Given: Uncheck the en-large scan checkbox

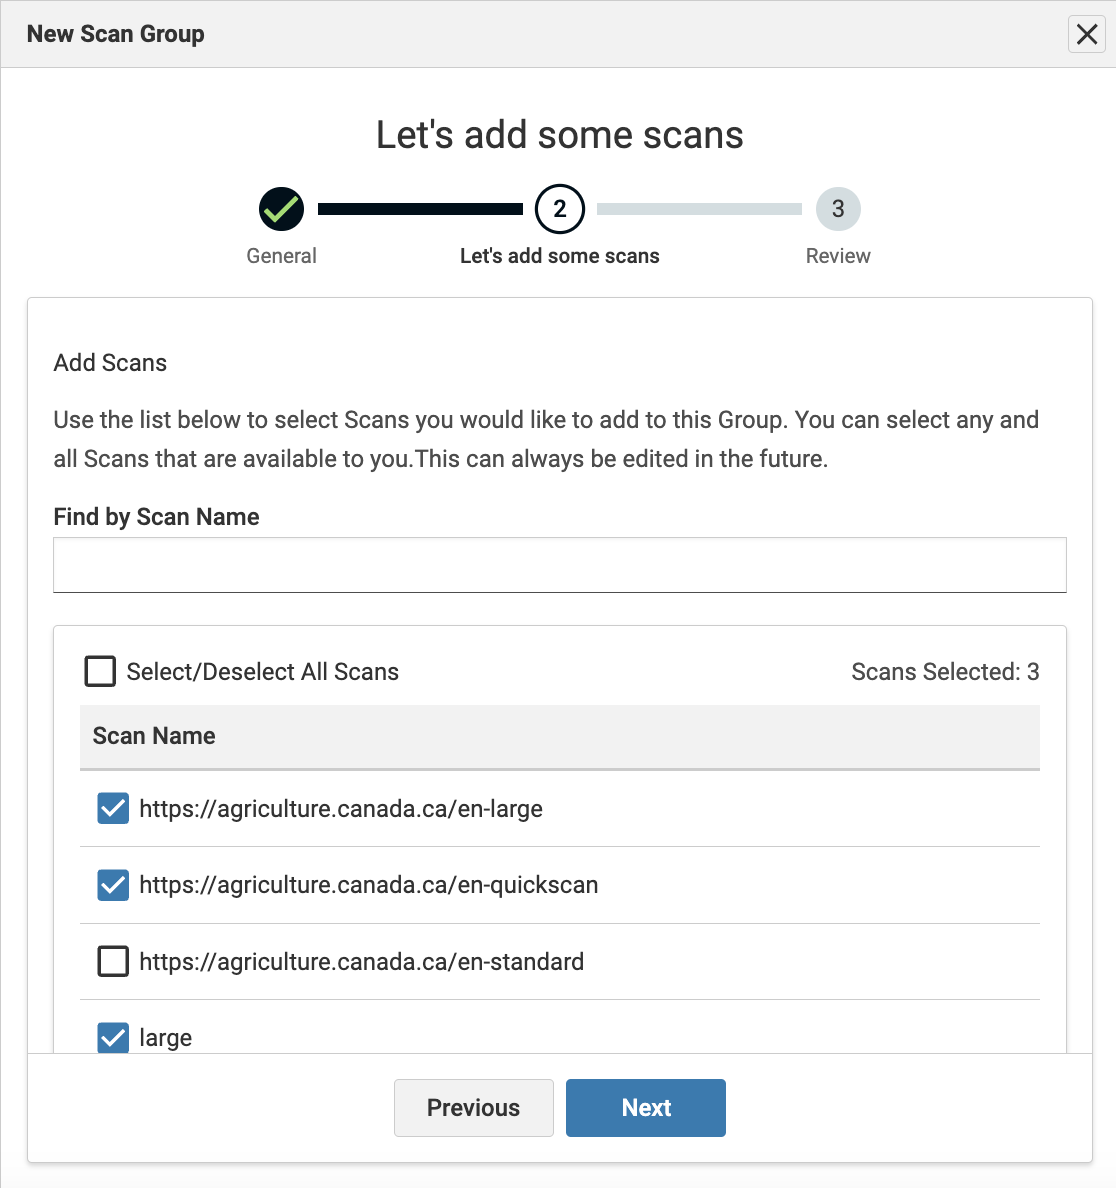Looking at the screenshot, I should (113, 808).
